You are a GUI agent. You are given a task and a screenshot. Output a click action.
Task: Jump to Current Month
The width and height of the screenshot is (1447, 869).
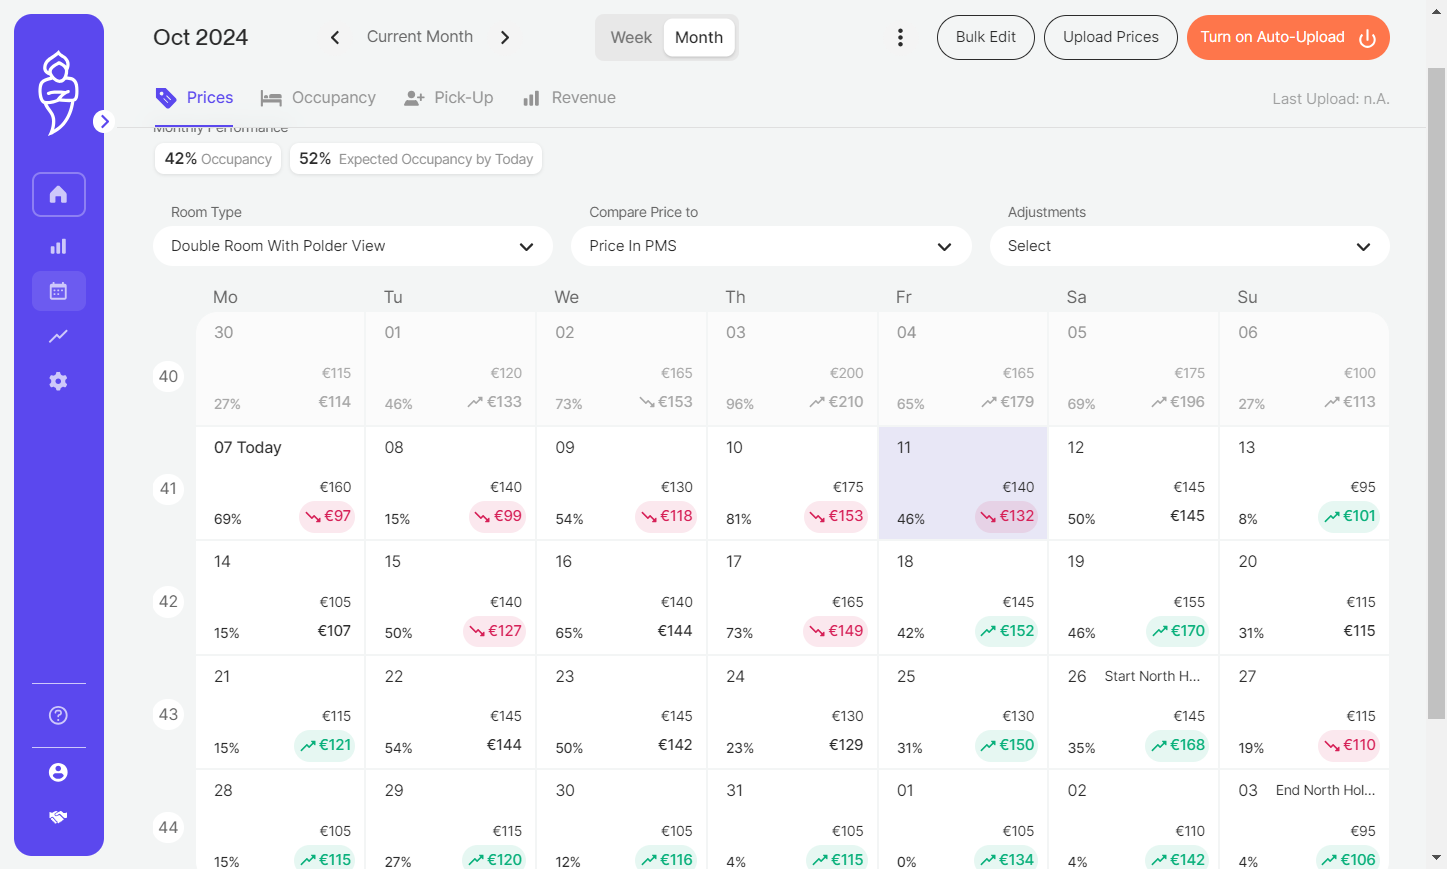[x=420, y=37]
